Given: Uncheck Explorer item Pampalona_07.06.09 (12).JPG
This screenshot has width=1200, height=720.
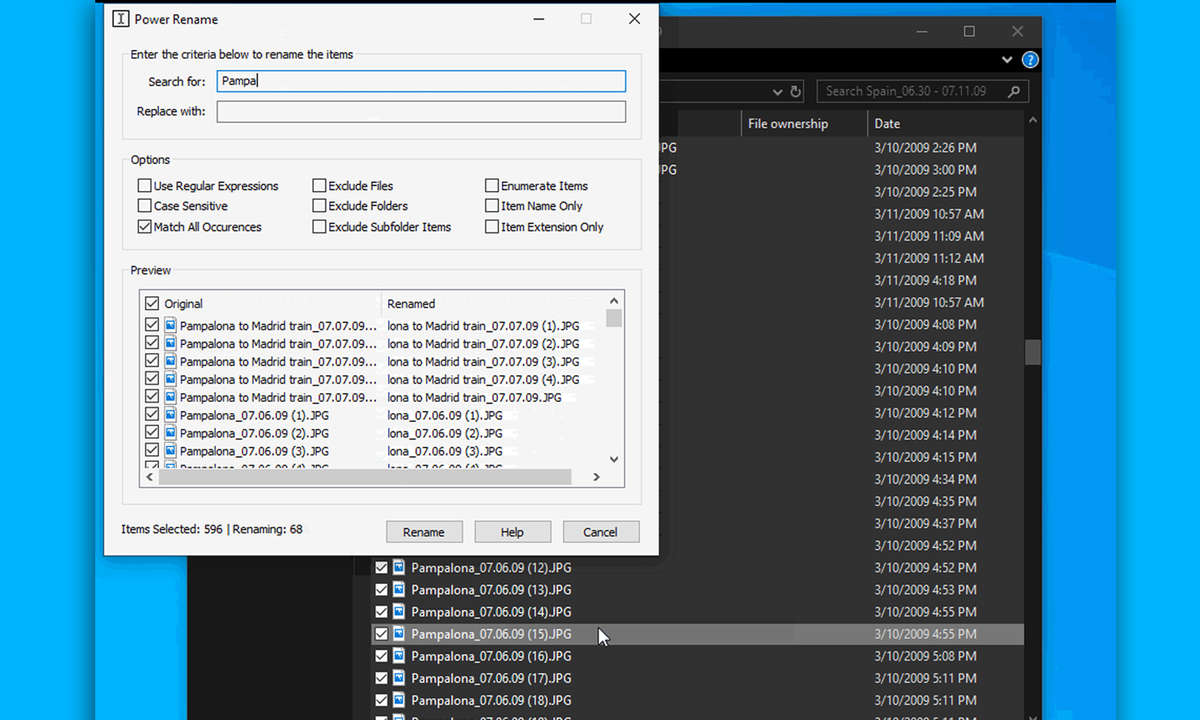Looking at the screenshot, I should pyautogui.click(x=381, y=568).
